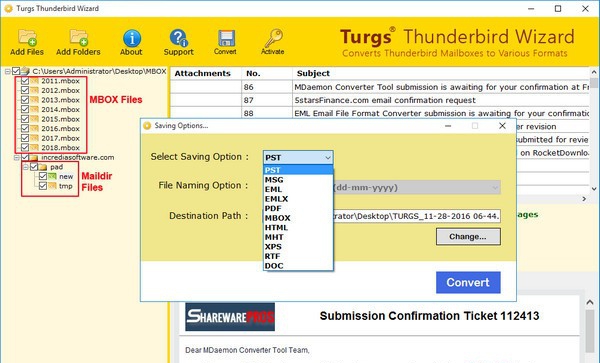Toggle the 2018.mbox checkbox
600x363 pixels.
(x=25, y=147)
